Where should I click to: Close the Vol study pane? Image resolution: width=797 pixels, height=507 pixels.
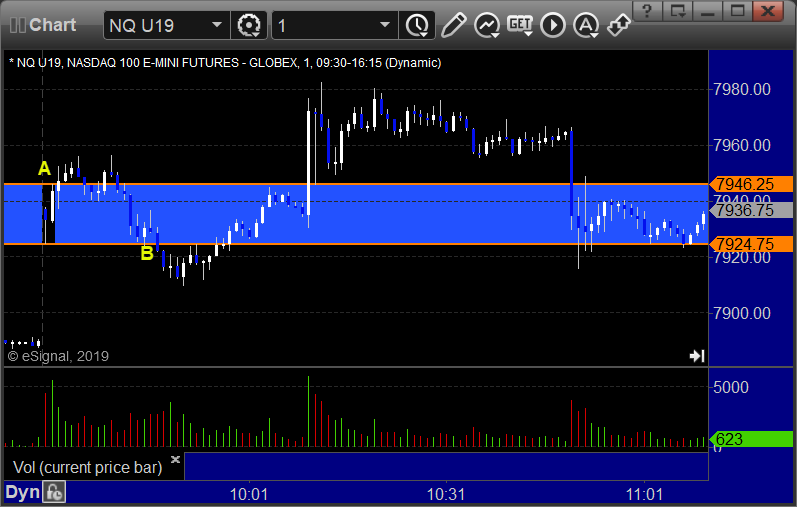point(175,459)
